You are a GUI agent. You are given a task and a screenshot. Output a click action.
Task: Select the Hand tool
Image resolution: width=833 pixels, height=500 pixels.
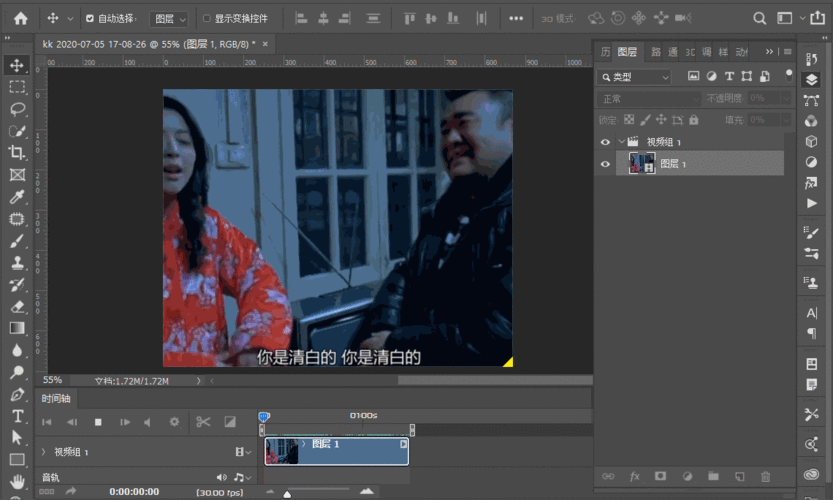[17, 481]
